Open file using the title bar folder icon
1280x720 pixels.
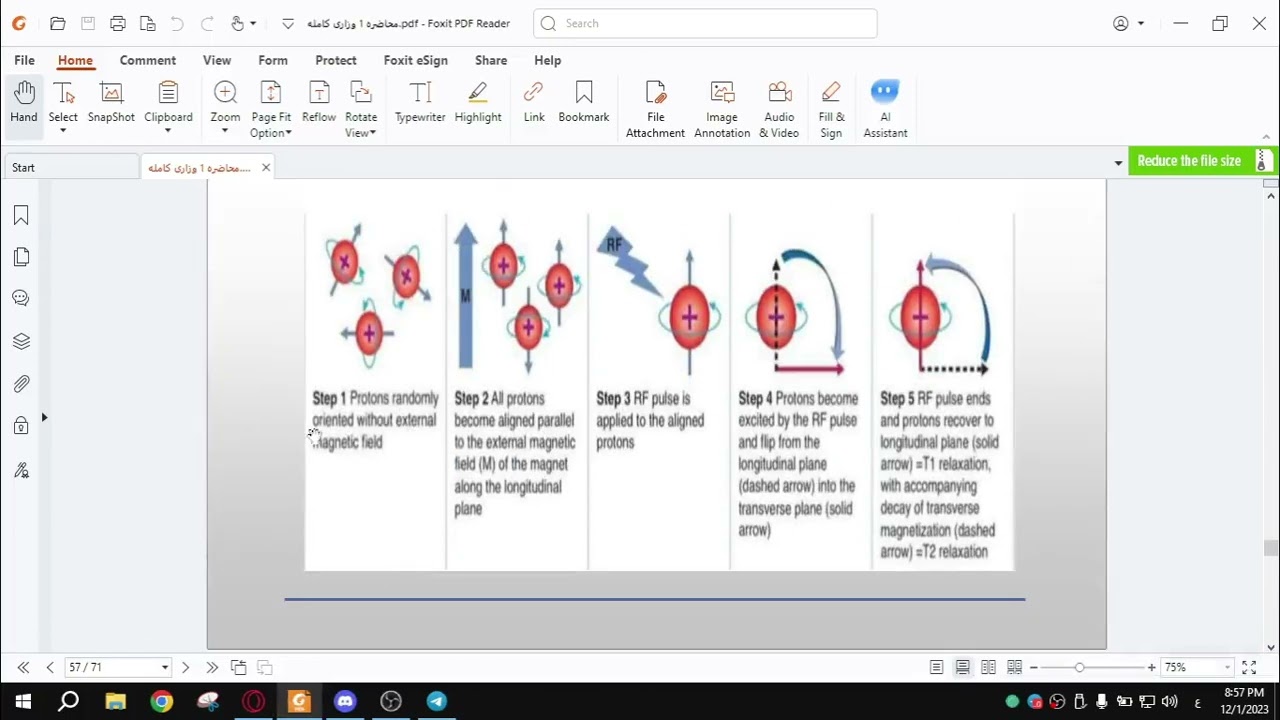point(57,24)
